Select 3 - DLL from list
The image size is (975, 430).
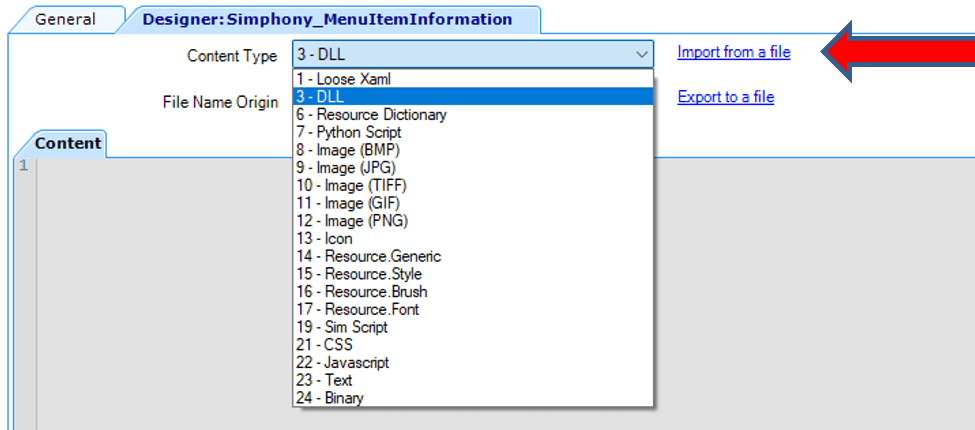[x=320, y=96]
